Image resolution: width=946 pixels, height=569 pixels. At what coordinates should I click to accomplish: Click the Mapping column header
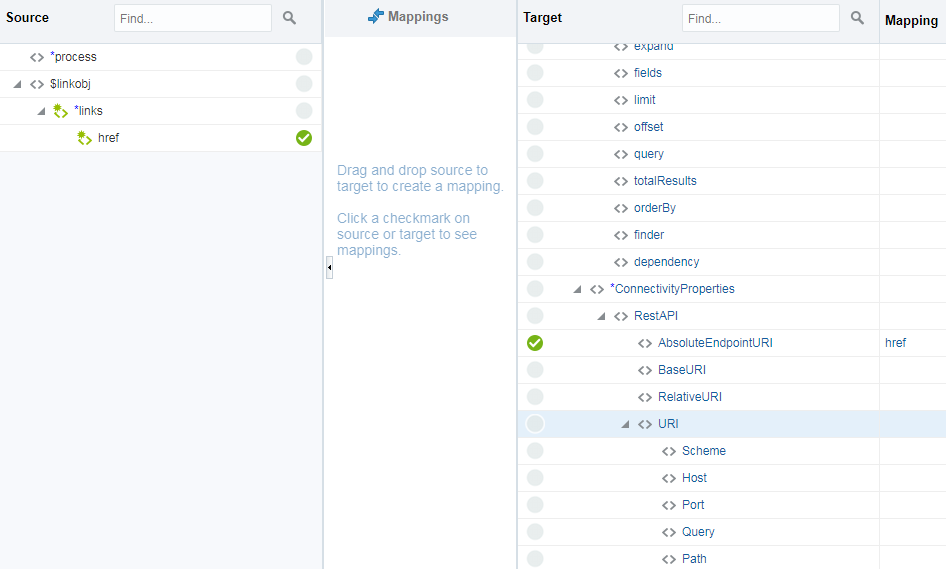point(911,20)
